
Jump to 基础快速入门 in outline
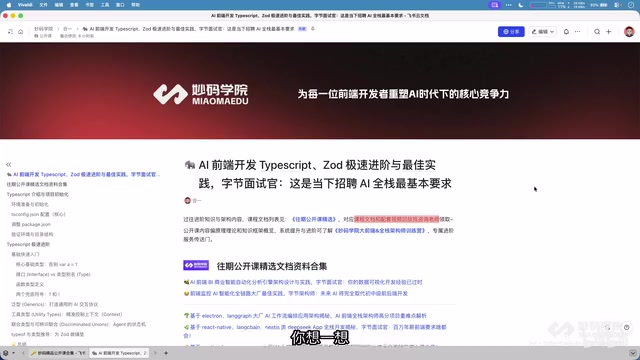pyautogui.click(x=25, y=254)
